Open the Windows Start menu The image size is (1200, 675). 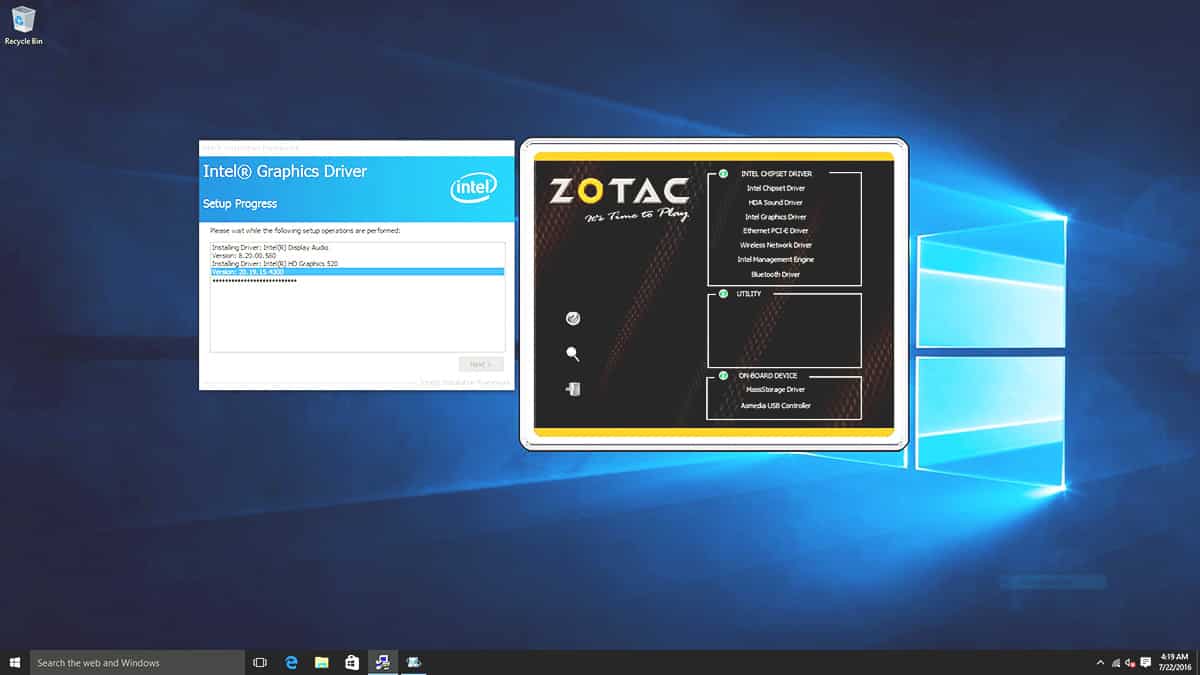coord(15,662)
